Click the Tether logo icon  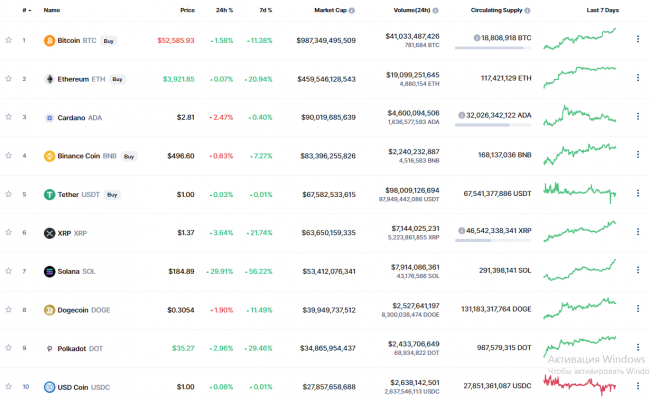49,194
